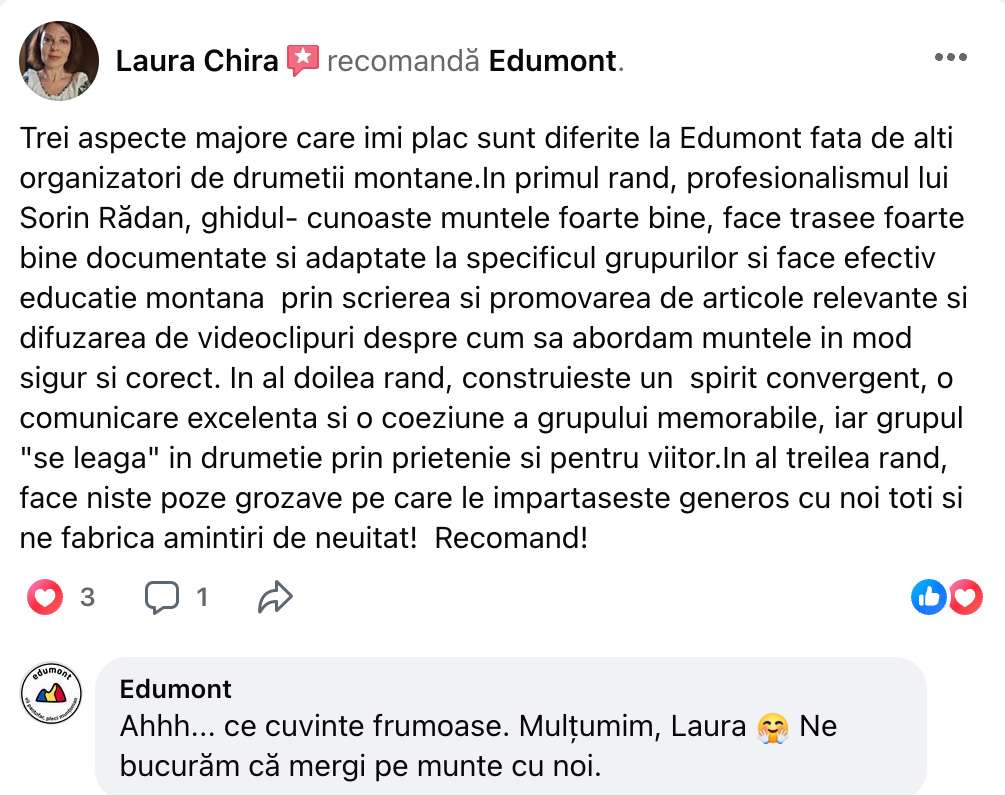Click the word "recomandă" in the header
1005x795 pixels.
click(403, 62)
